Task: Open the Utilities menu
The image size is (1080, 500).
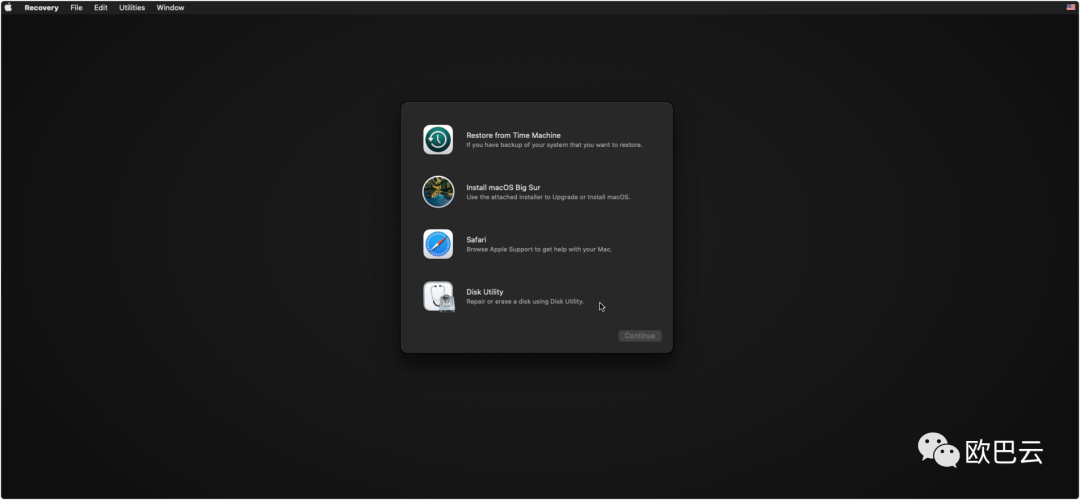Action: click(x=132, y=8)
